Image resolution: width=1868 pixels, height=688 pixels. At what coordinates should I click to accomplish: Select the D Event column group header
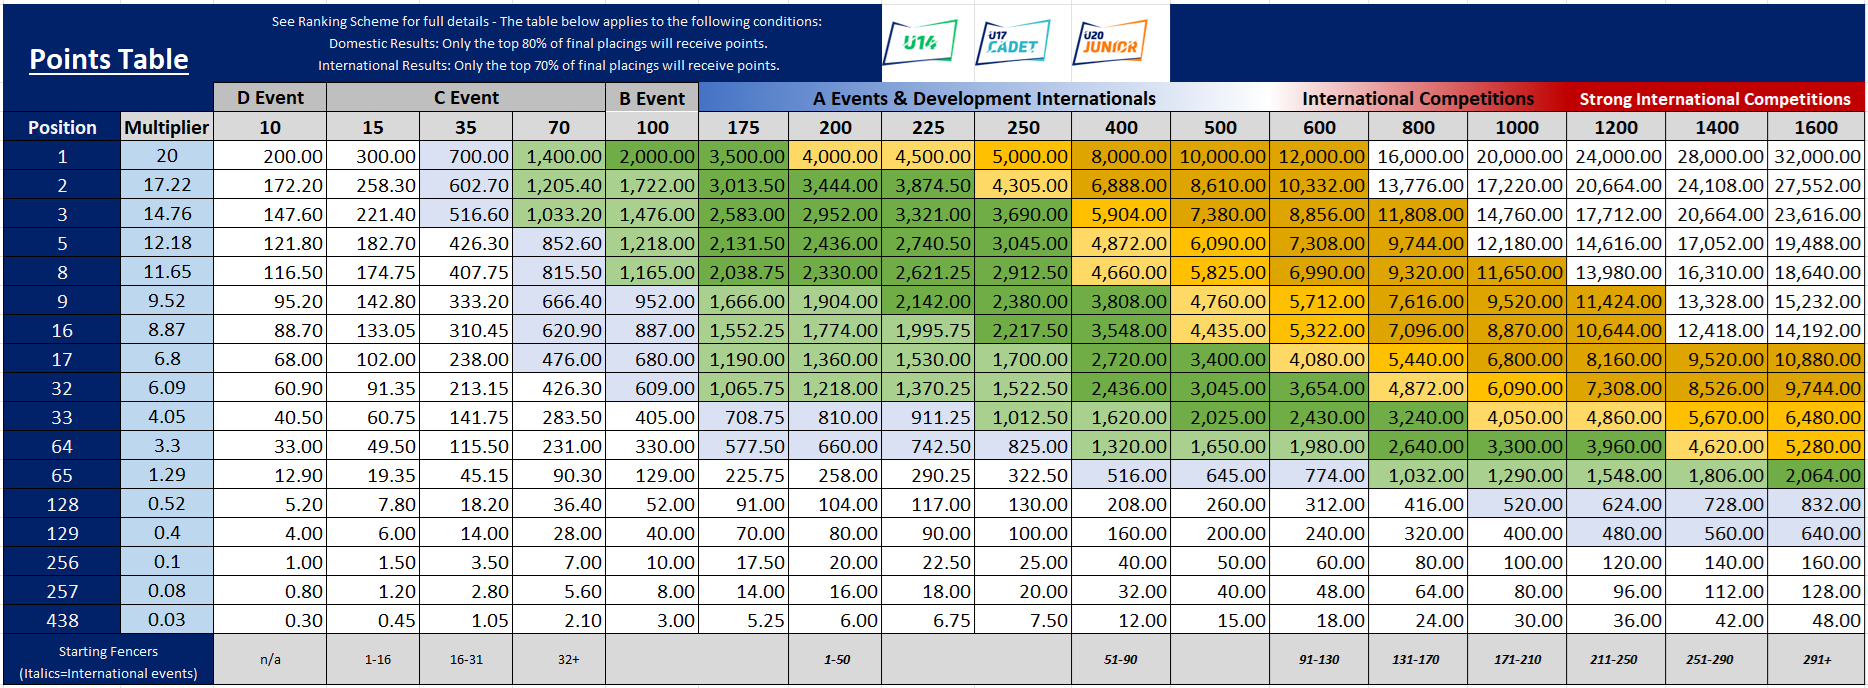pyautogui.click(x=270, y=98)
